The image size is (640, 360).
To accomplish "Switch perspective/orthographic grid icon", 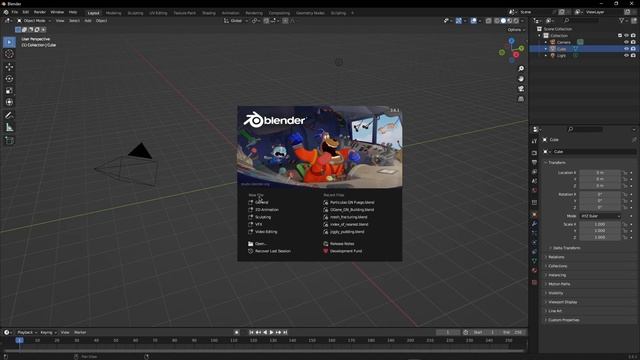I will click(x=521, y=99).
